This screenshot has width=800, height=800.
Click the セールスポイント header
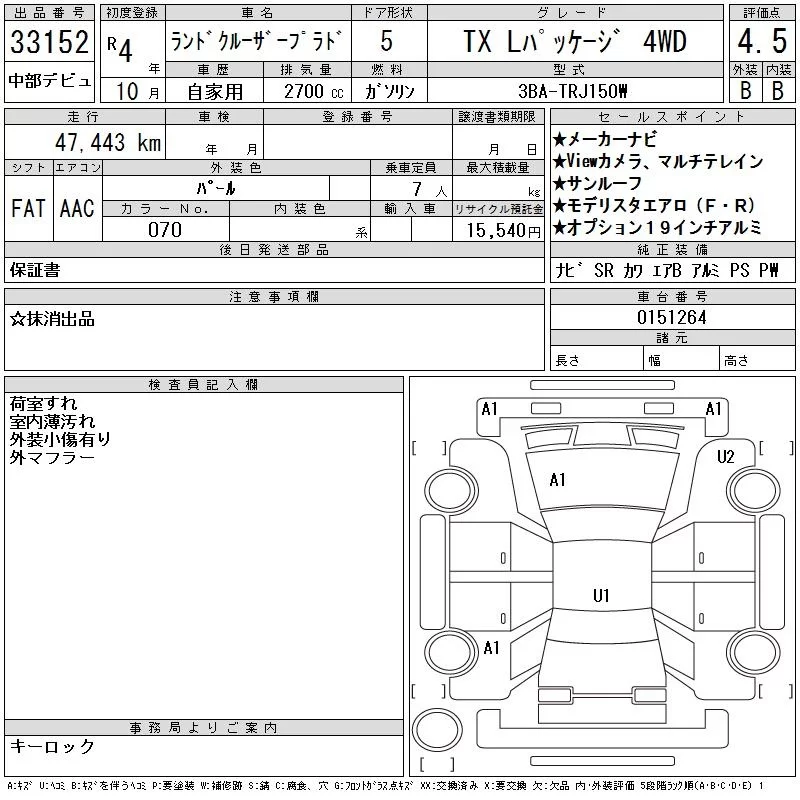(x=672, y=116)
